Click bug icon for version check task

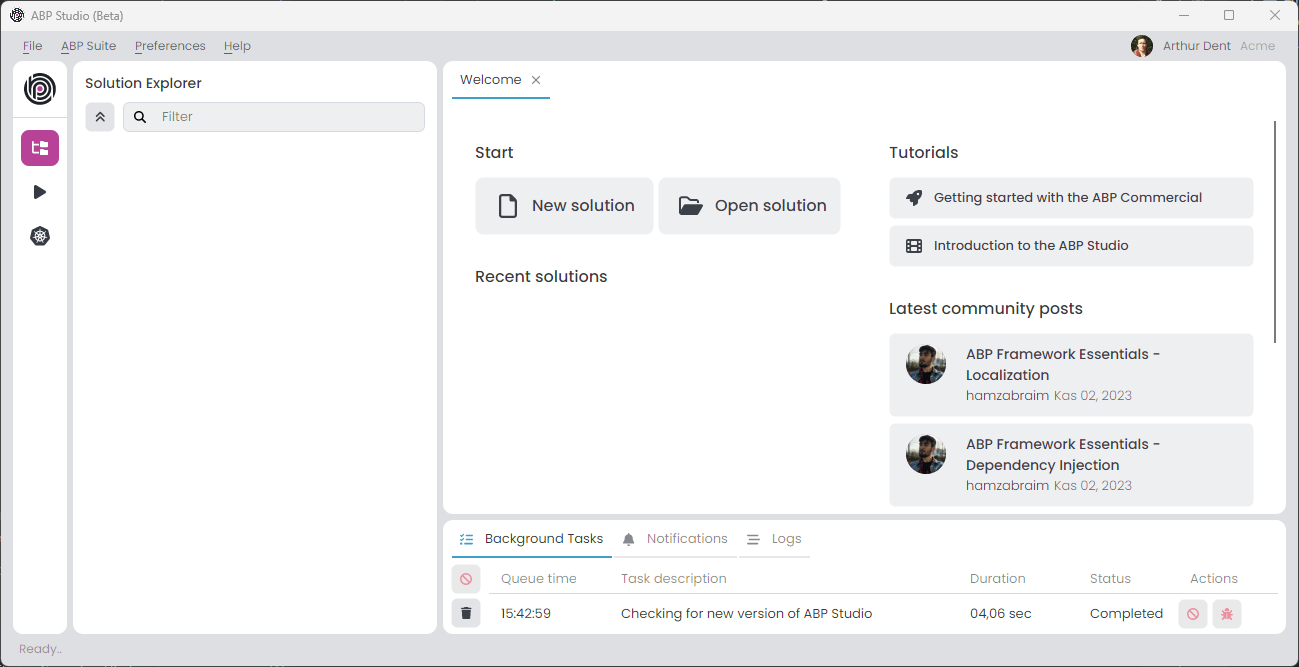tap(1227, 614)
